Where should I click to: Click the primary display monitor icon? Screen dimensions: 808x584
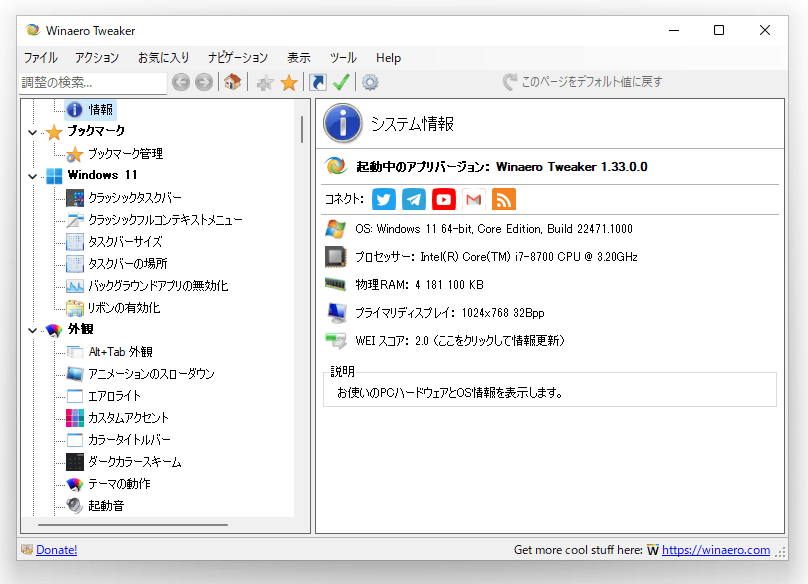(x=336, y=313)
